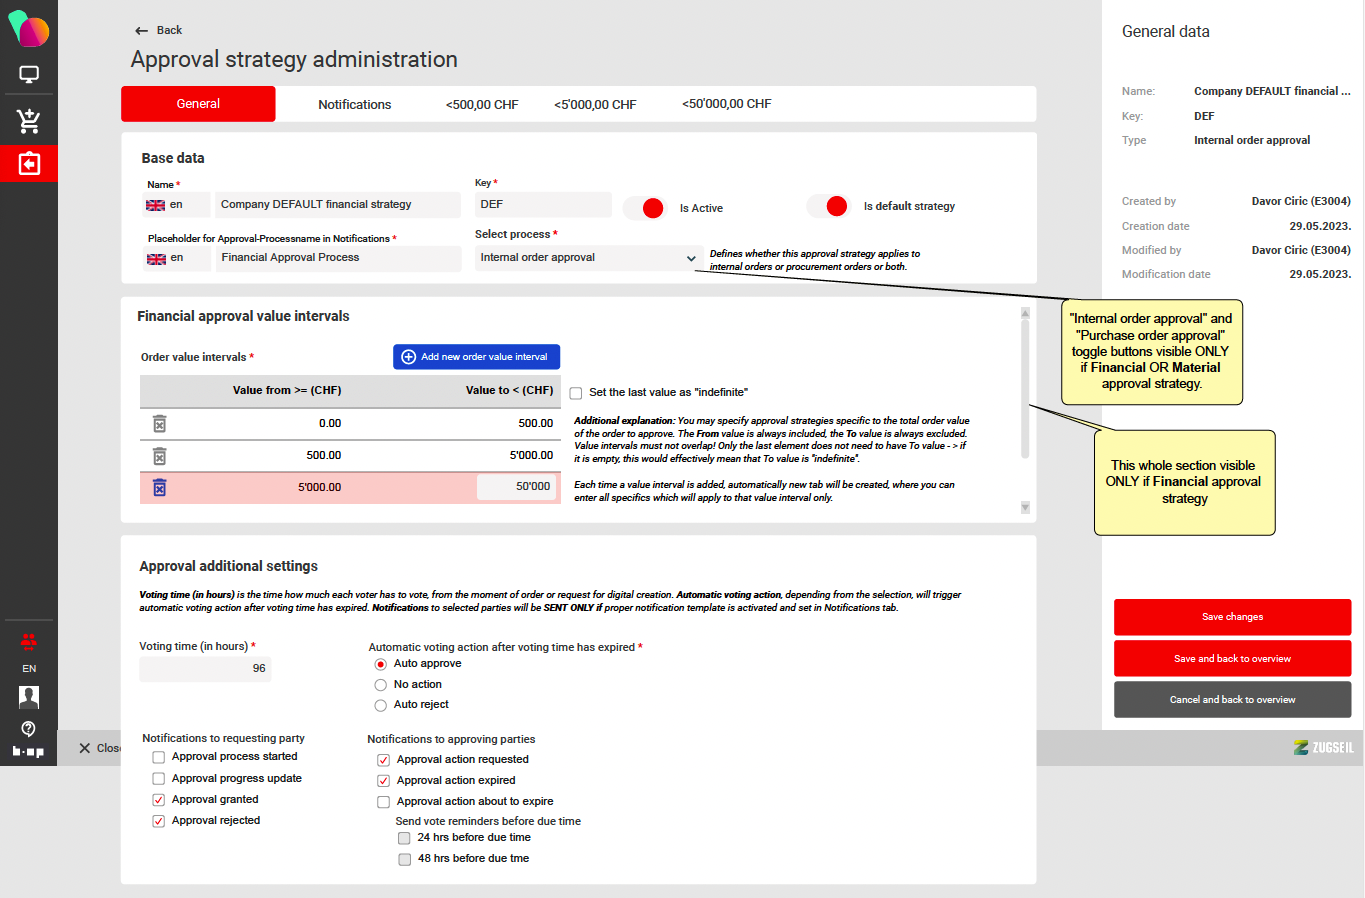Open the user profile avatar icon
1365x898 pixels.
pyautogui.click(x=29, y=696)
